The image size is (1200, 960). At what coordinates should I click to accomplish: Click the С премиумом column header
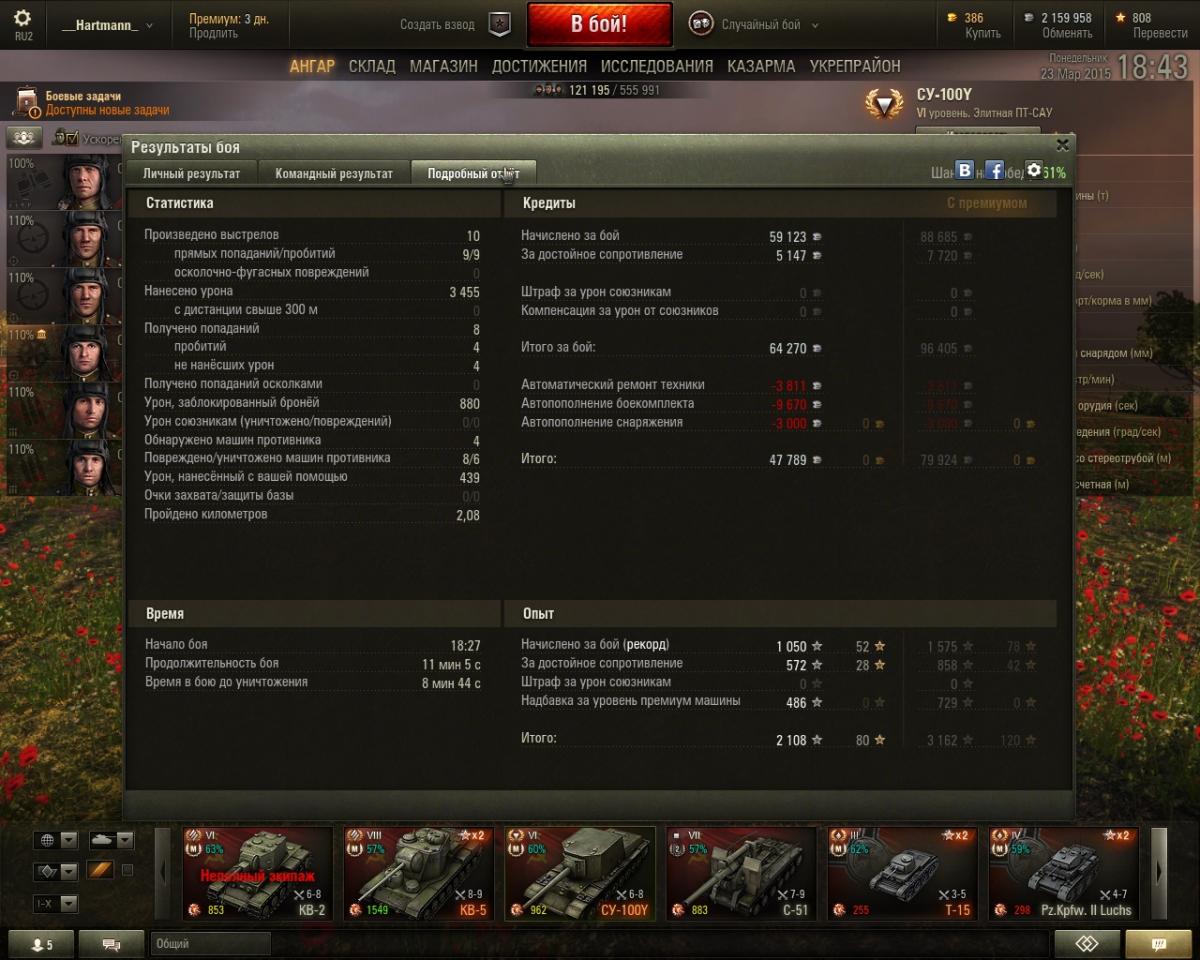click(987, 203)
